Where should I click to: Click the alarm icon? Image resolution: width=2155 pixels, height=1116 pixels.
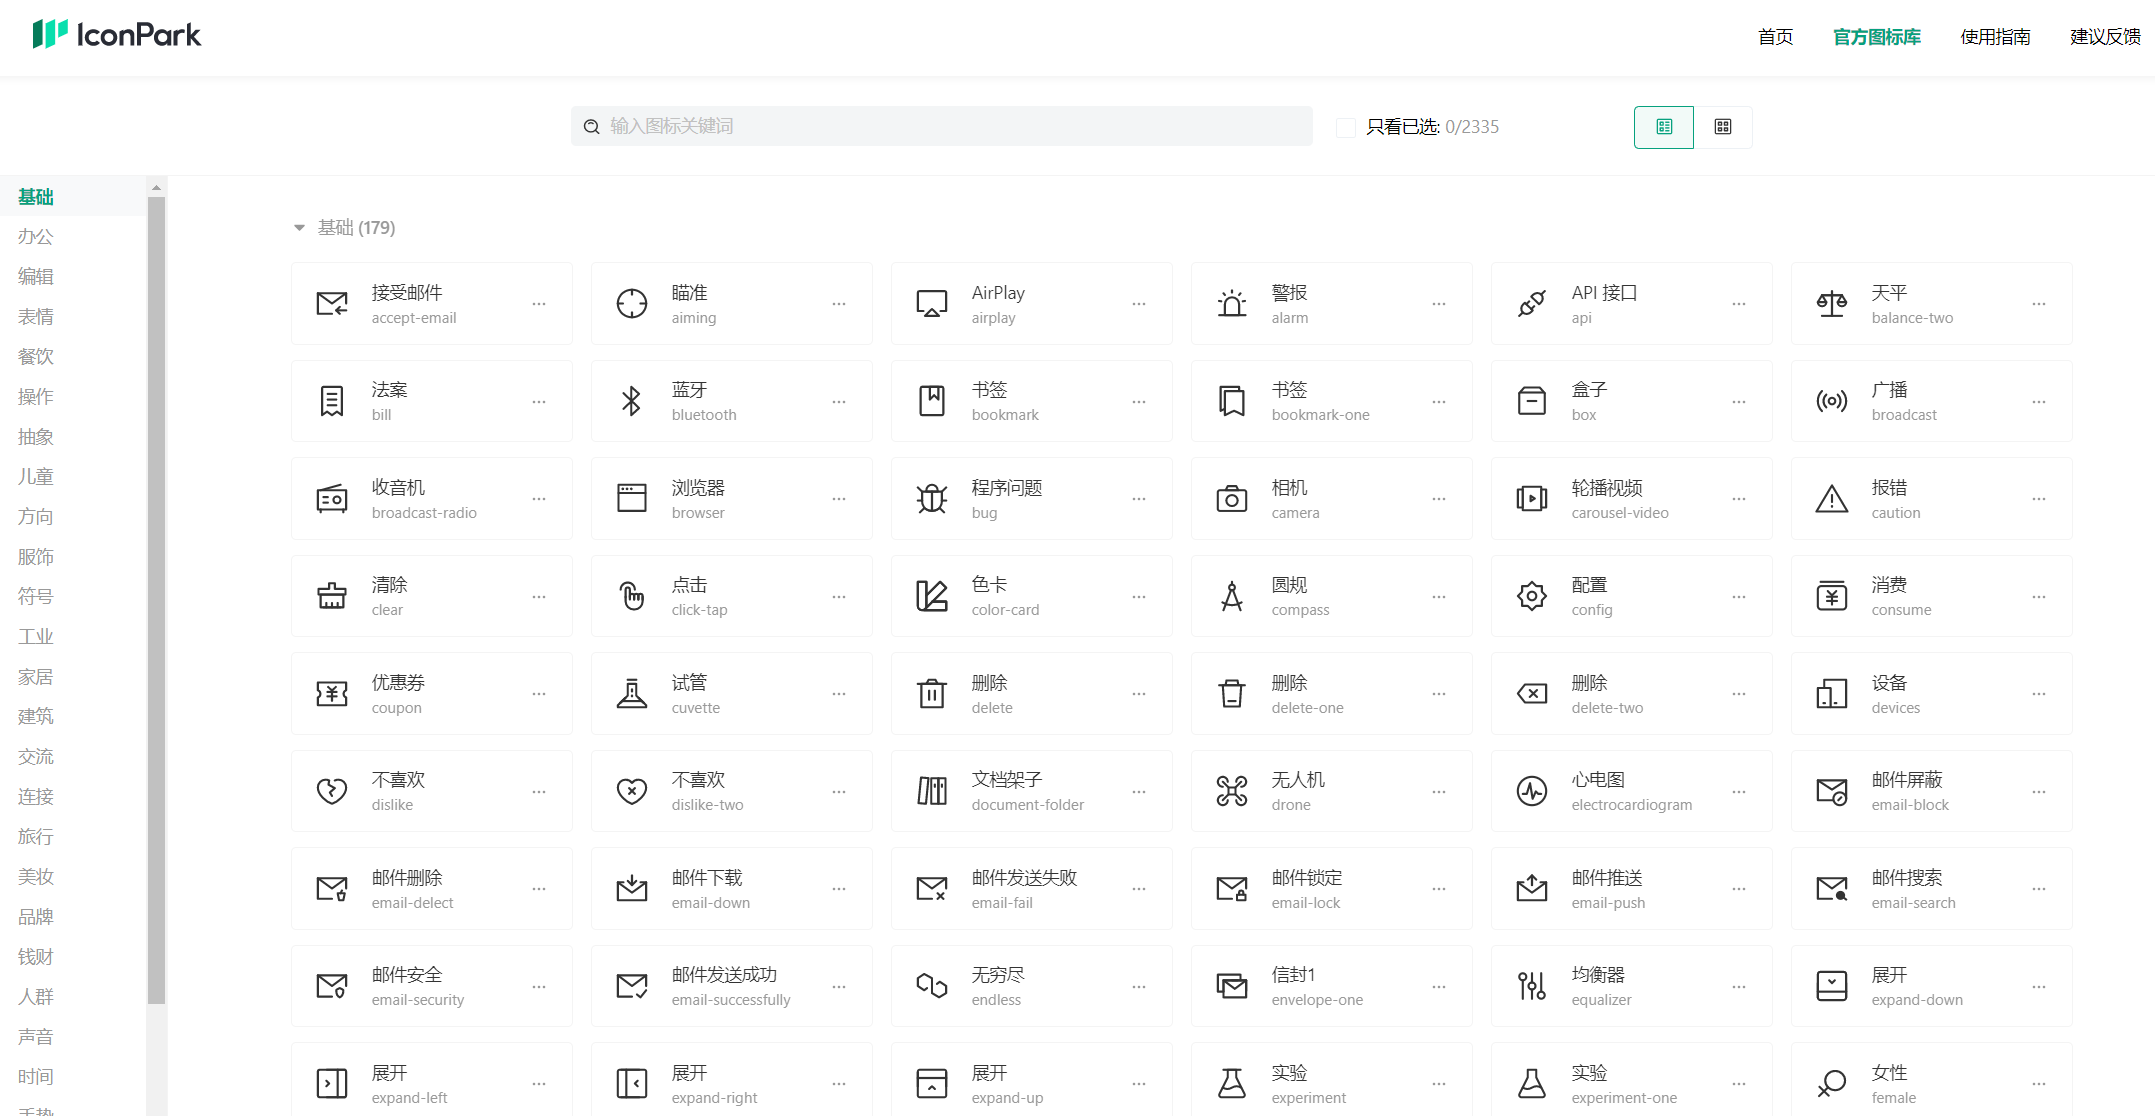(1231, 304)
